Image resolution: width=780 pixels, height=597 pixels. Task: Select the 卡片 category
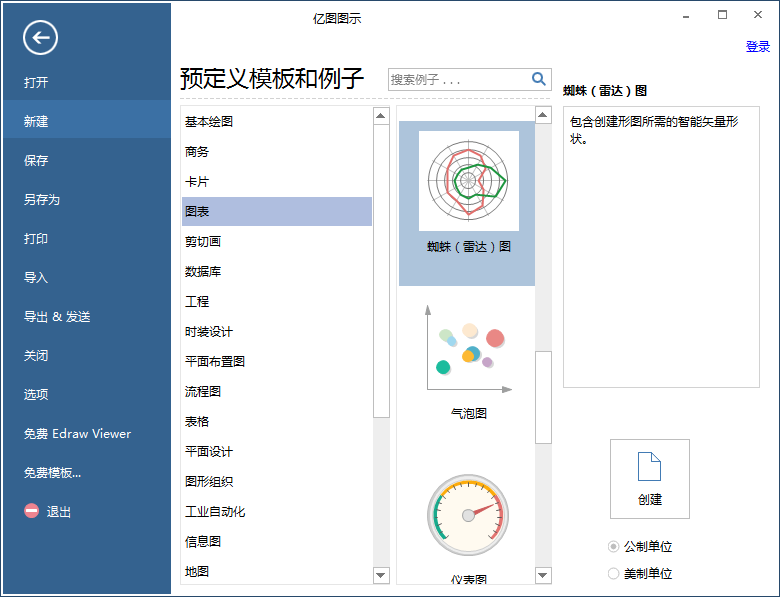277,182
